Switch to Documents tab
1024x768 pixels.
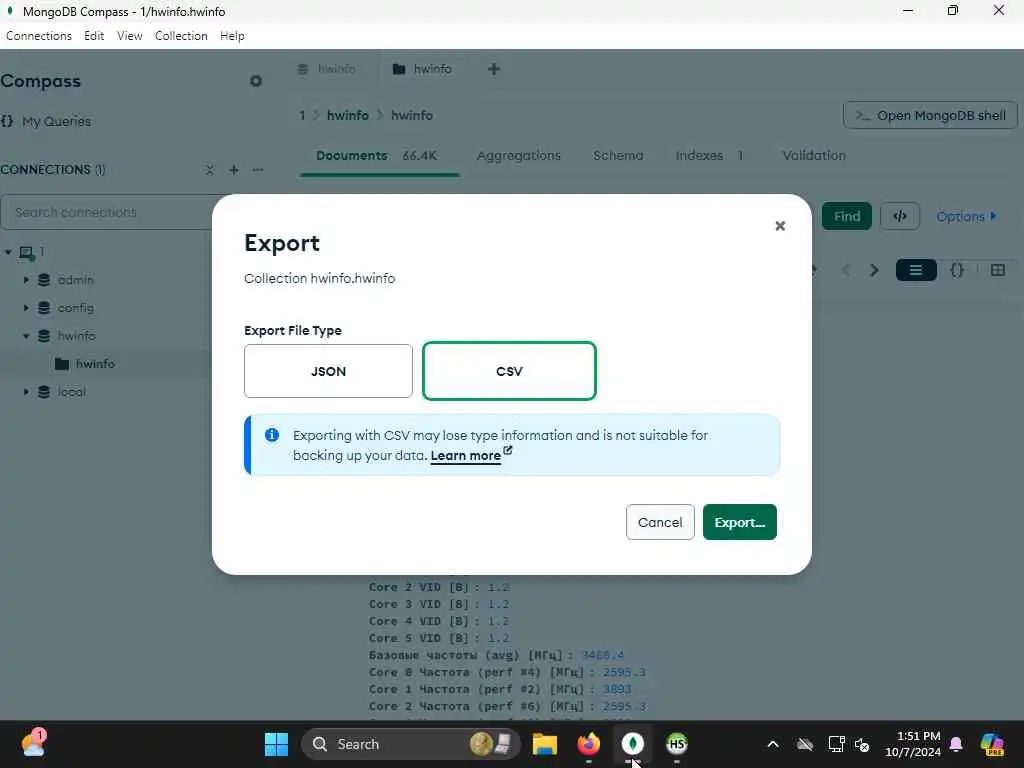pos(377,156)
